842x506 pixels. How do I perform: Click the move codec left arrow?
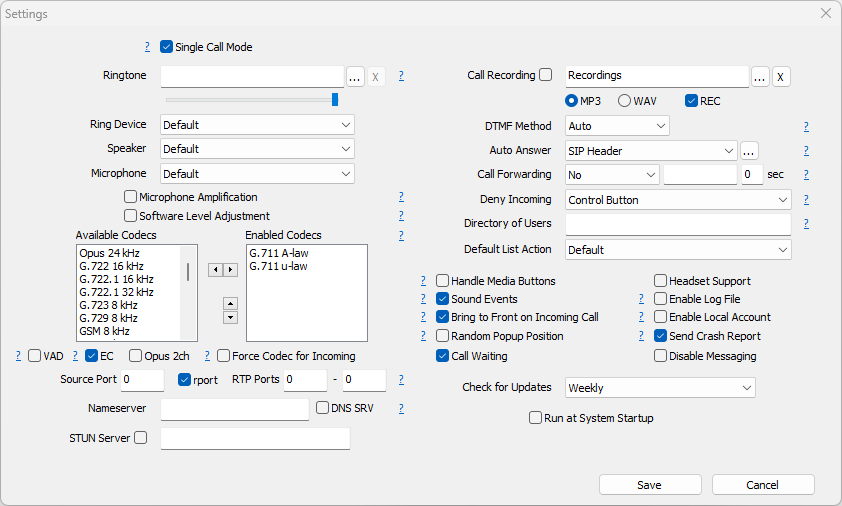click(215, 270)
